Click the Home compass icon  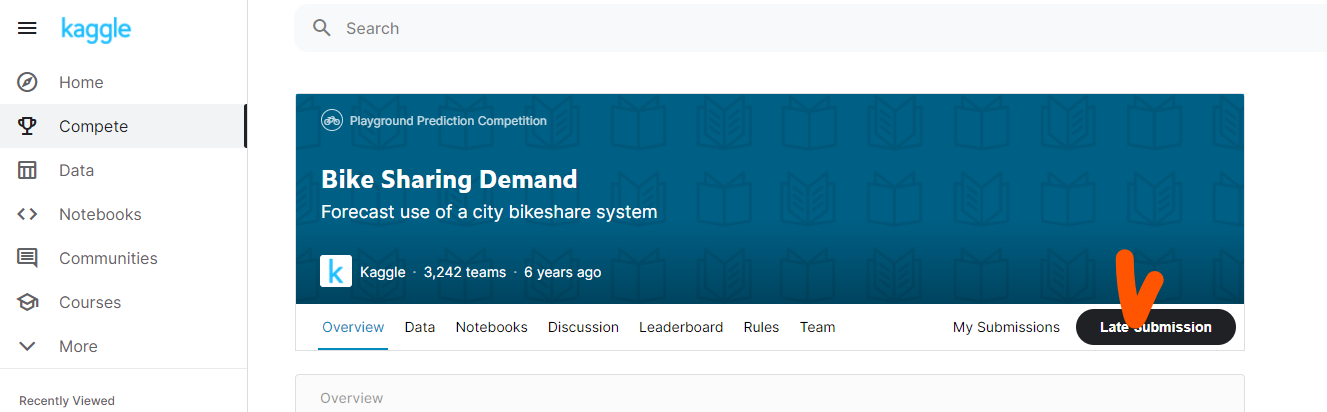coord(28,82)
